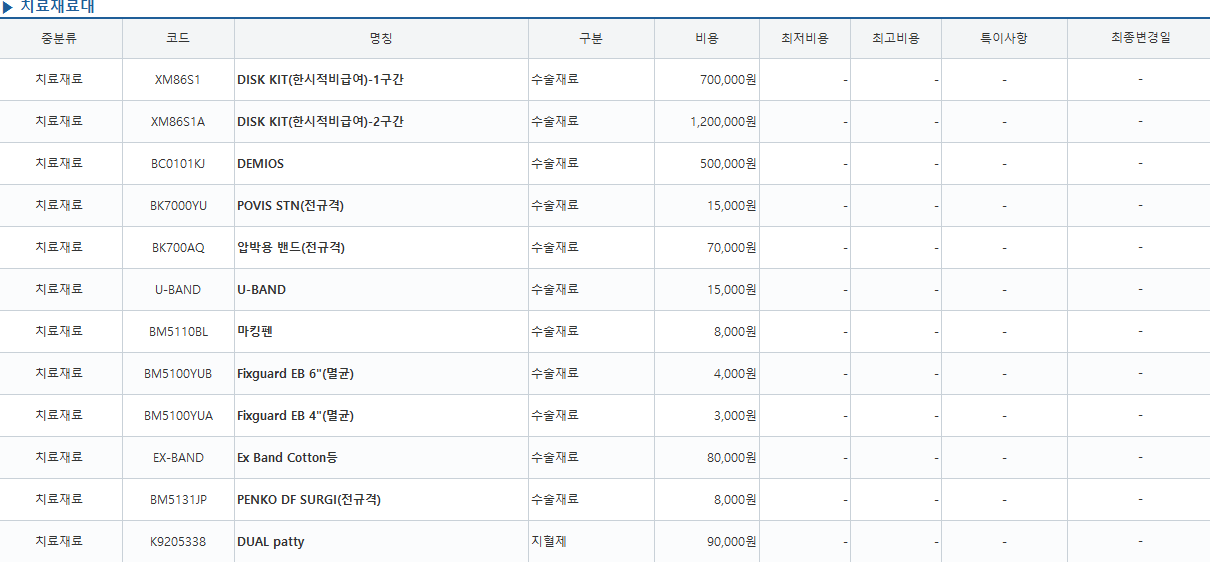Select code BK700AQ
Screen dimensions: 1210x562
[178, 248]
